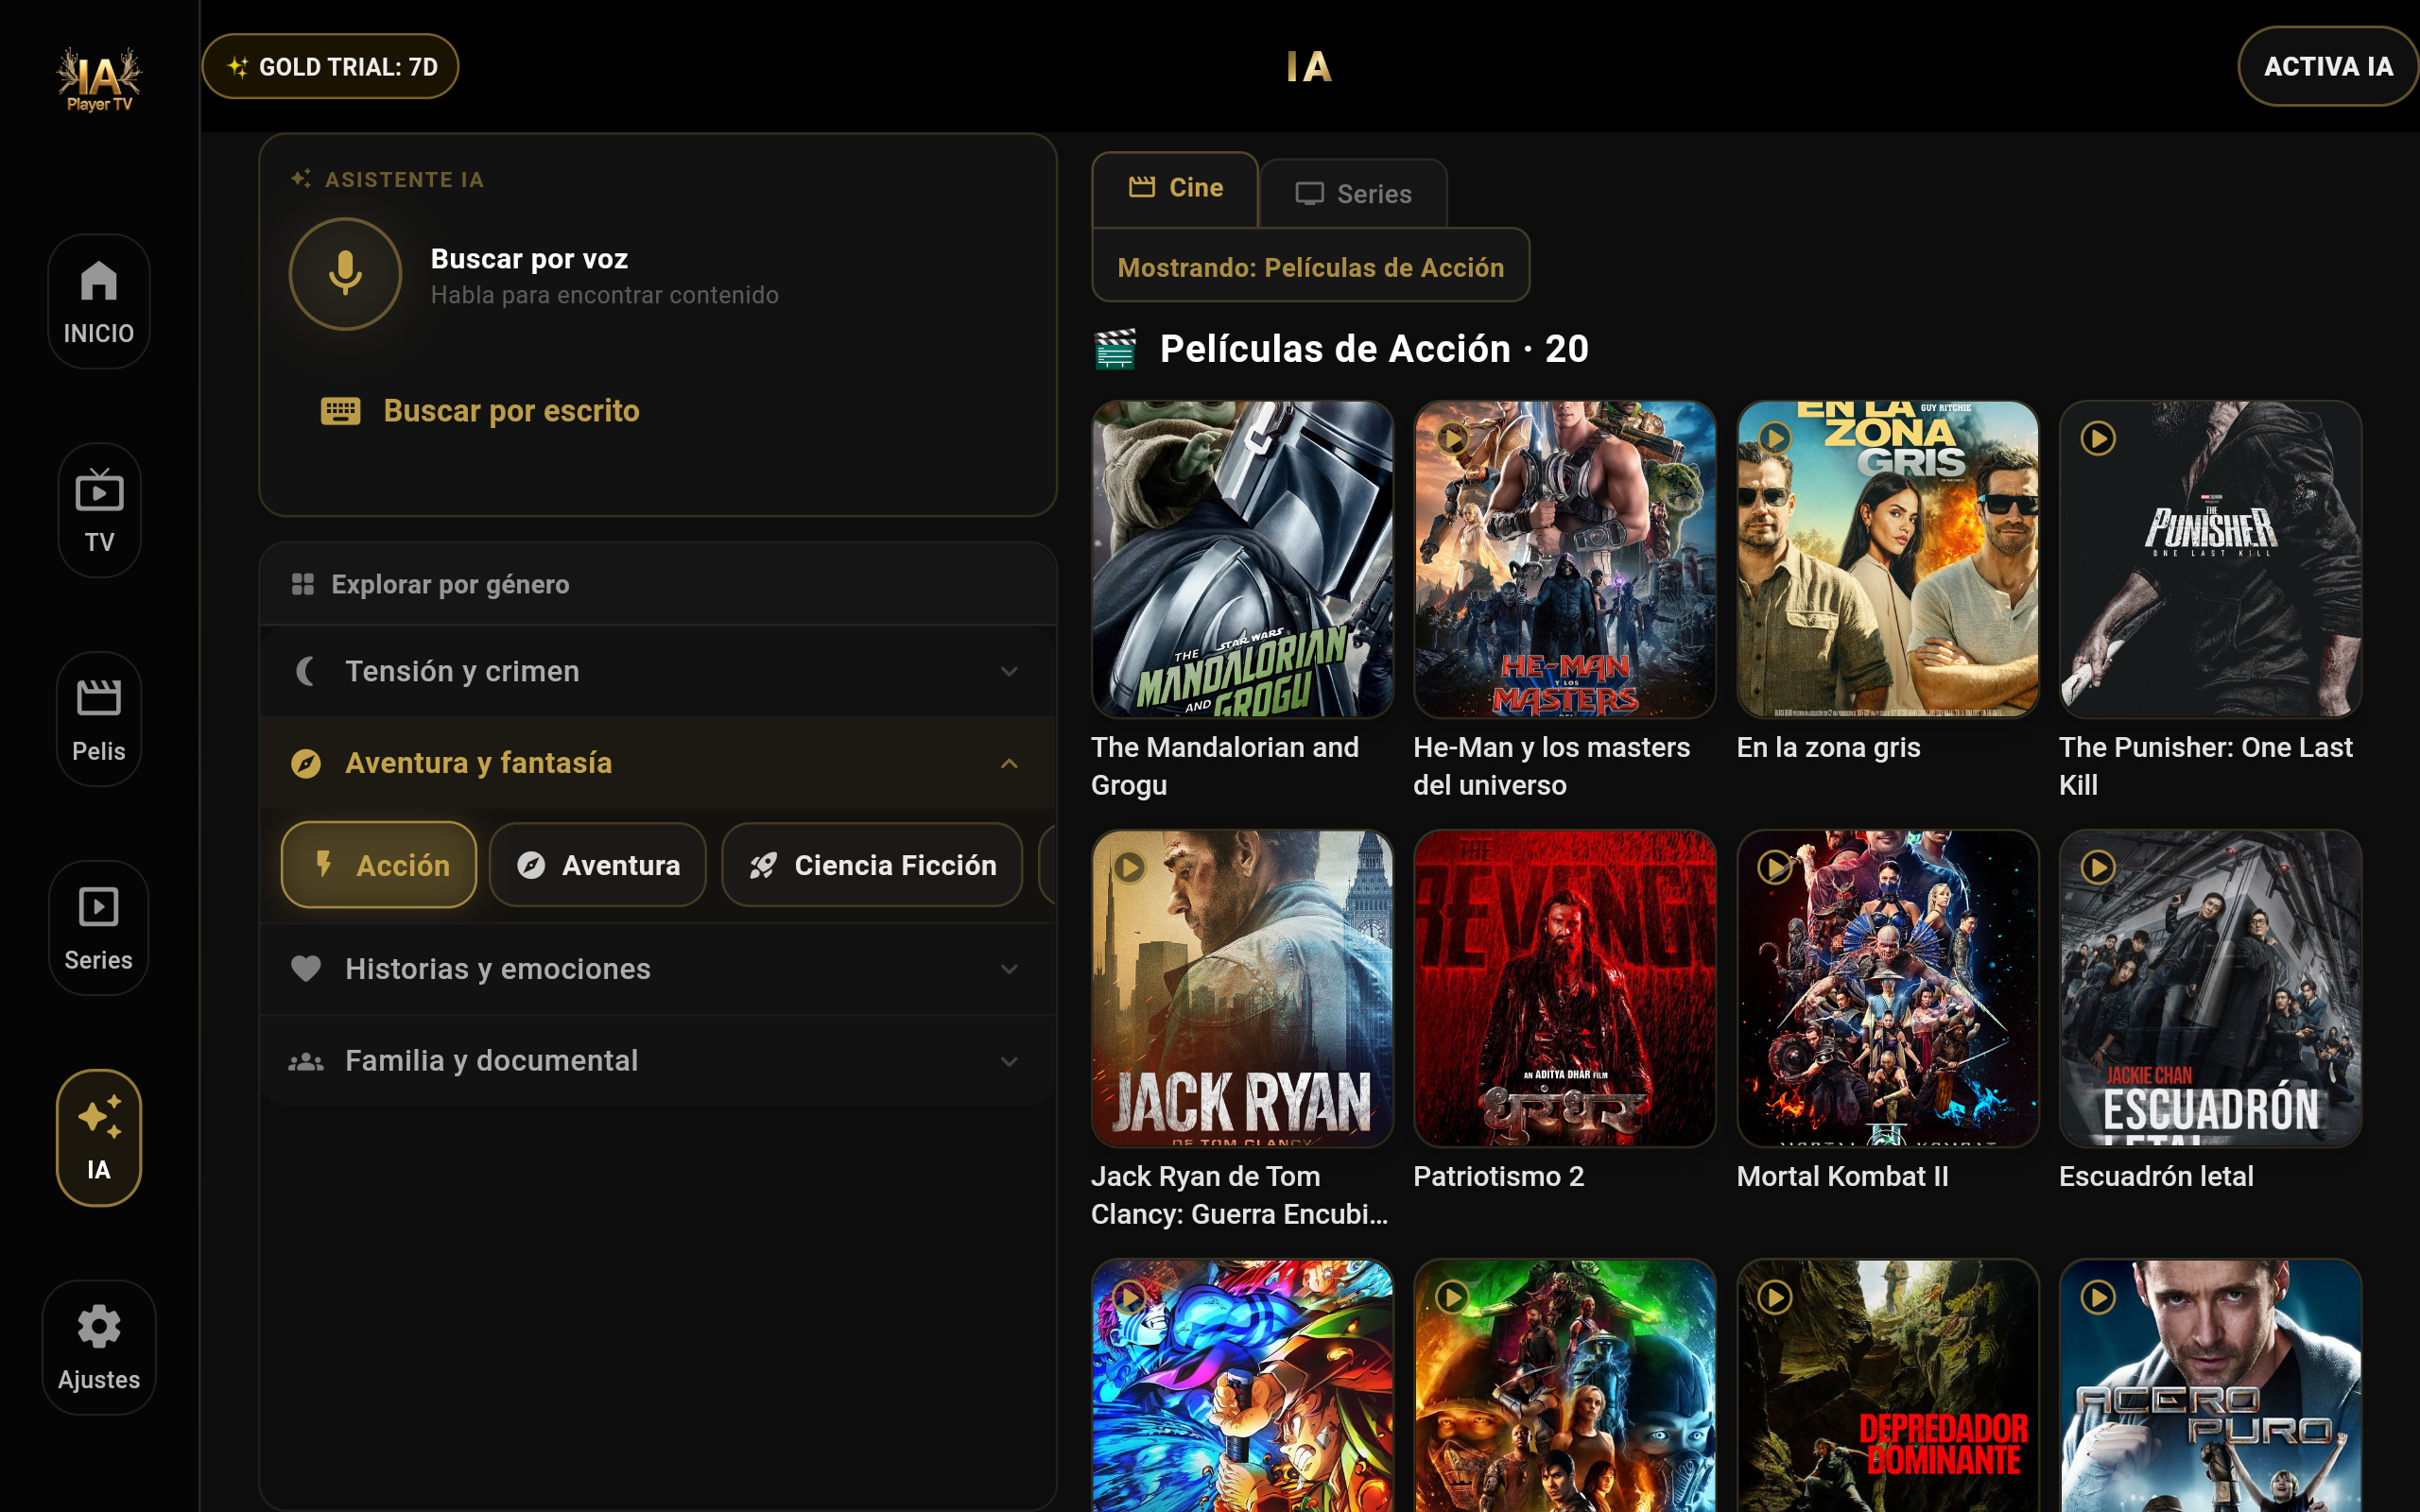Go to the TV section
This screenshot has width=2420, height=1512.
click(x=98, y=510)
